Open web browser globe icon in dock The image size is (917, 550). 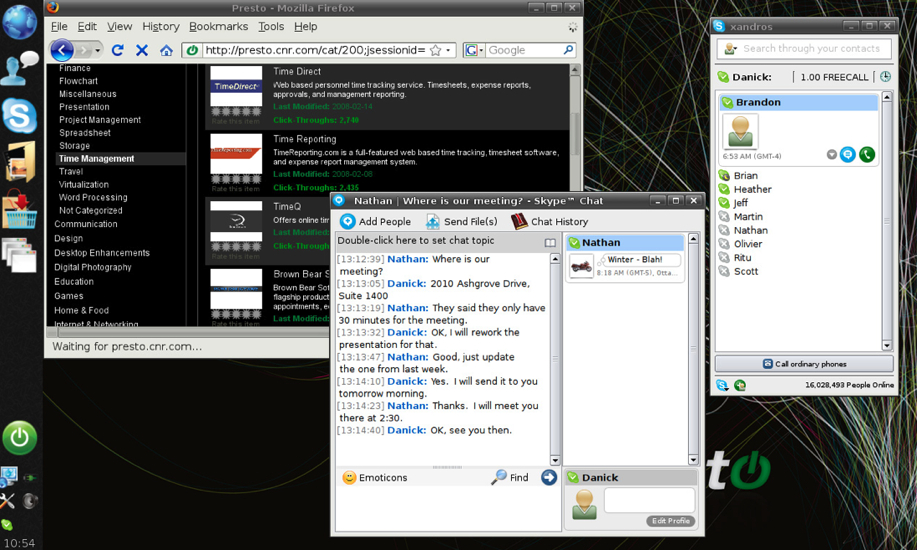coord(20,22)
